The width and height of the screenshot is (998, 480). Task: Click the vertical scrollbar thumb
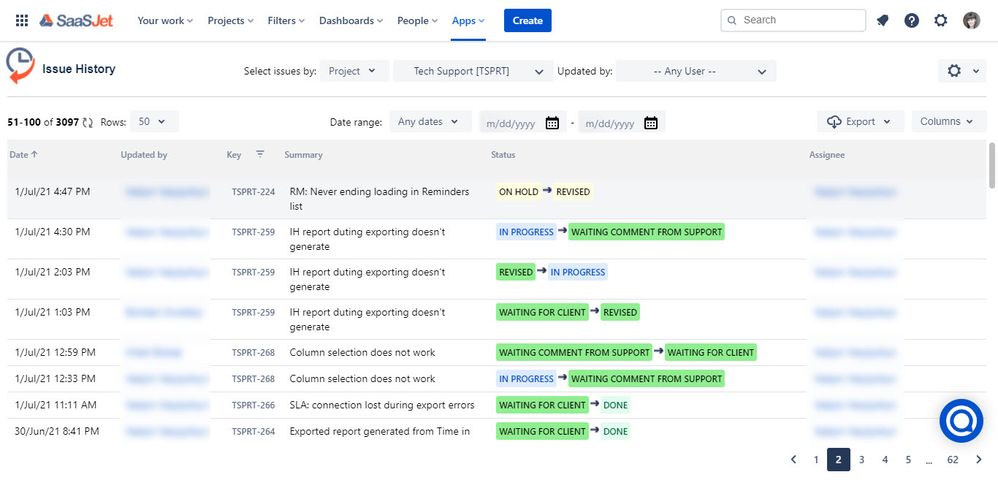(992, 166)
